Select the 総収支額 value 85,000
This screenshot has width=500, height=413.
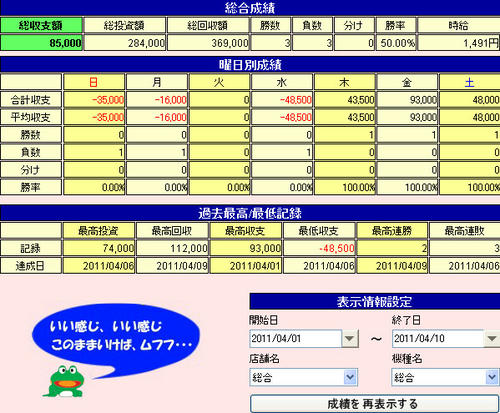pos(41,43)
